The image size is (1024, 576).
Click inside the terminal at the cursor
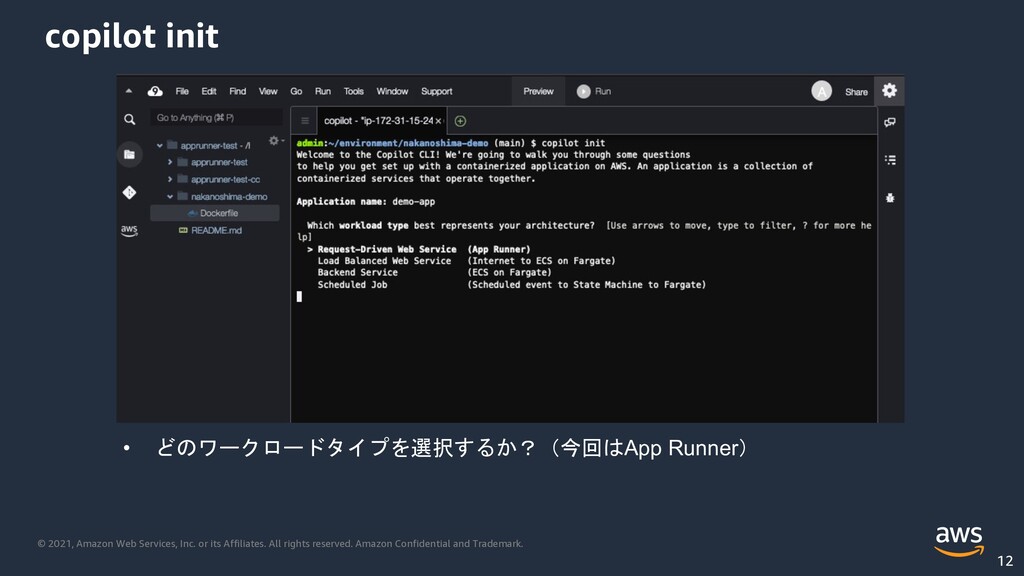pos(299,296)
